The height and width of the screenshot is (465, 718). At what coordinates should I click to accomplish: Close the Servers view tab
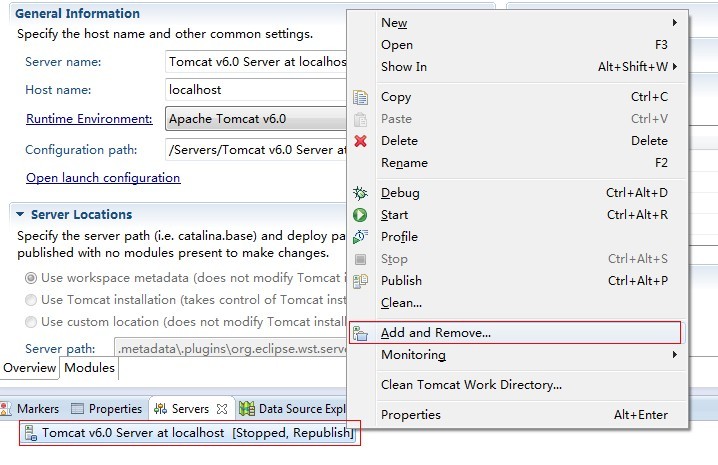(222, 409)
